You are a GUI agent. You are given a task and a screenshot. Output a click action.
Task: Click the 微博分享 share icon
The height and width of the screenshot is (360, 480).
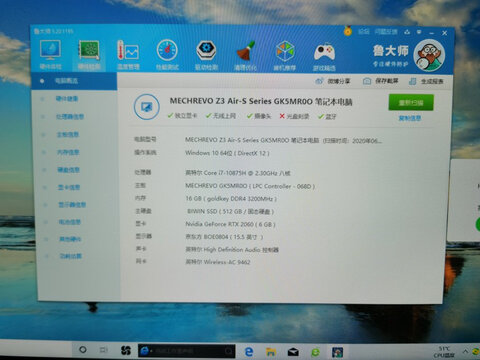(319, 81)
